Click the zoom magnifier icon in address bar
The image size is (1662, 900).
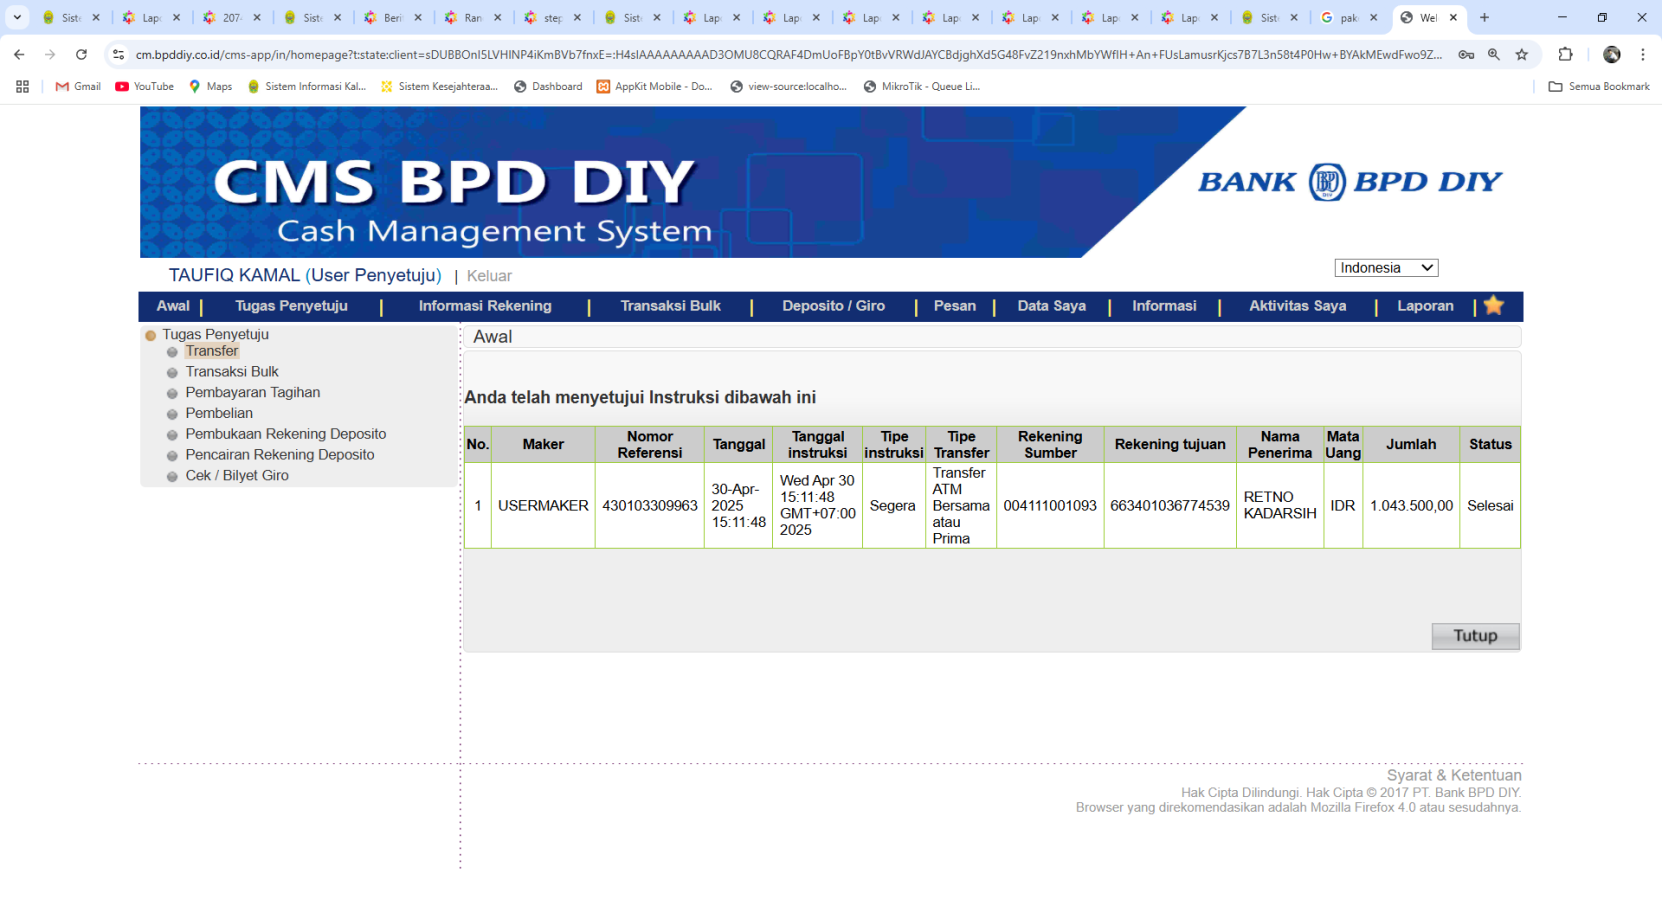tap(1494, 55)
